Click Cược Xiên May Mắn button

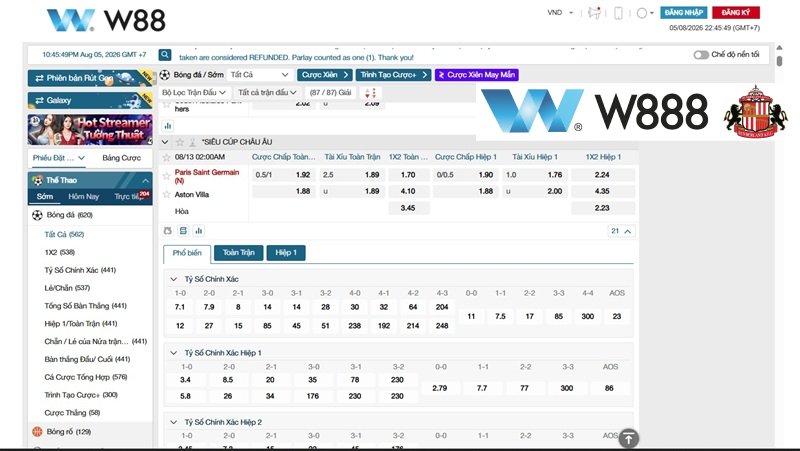point(477,75)
